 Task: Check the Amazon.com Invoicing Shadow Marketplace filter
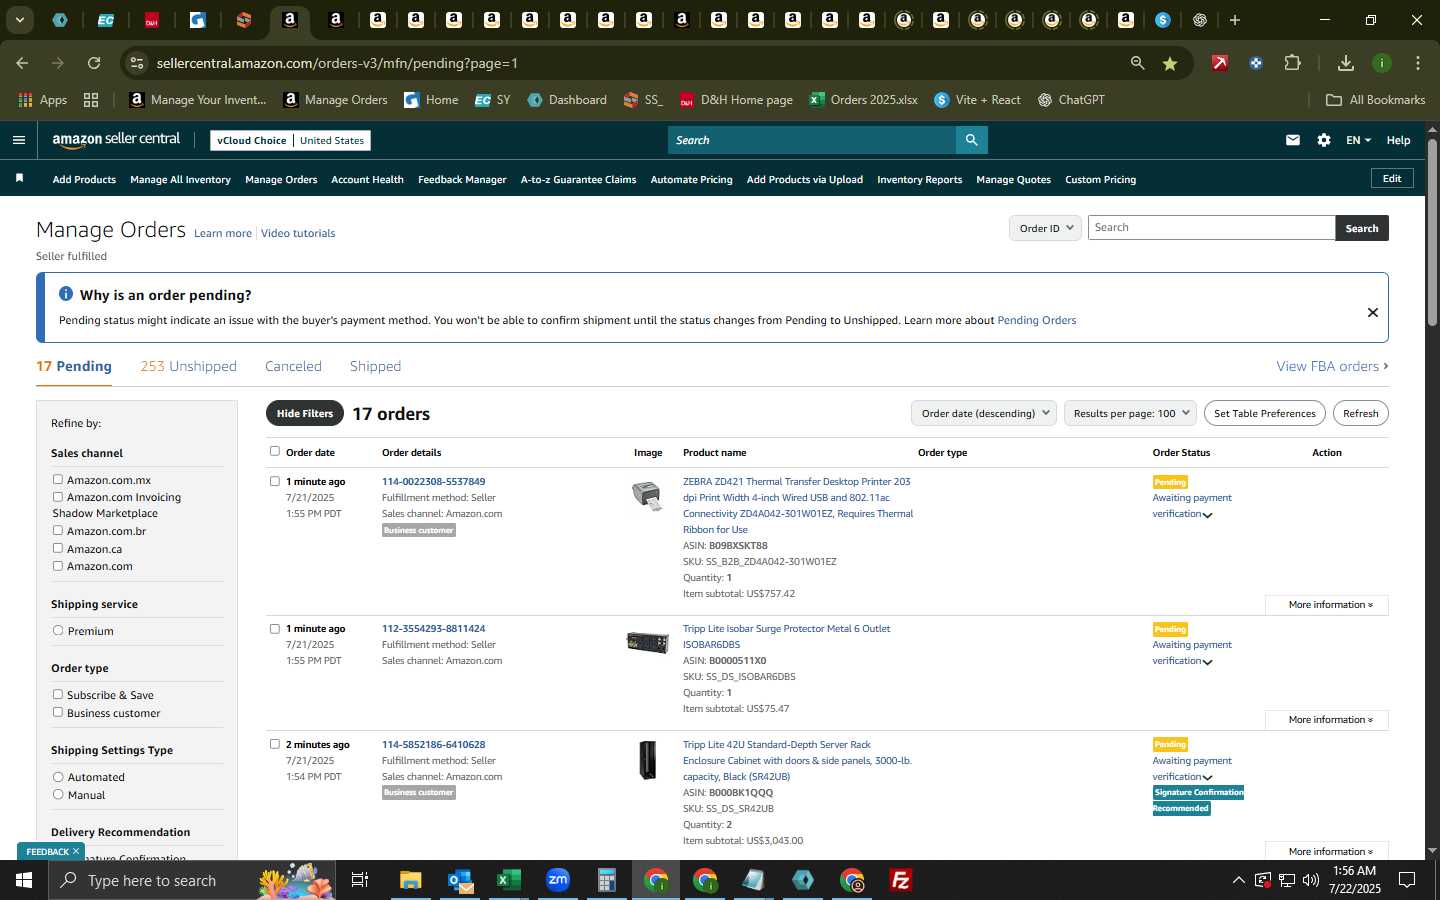tap(58, 497)
